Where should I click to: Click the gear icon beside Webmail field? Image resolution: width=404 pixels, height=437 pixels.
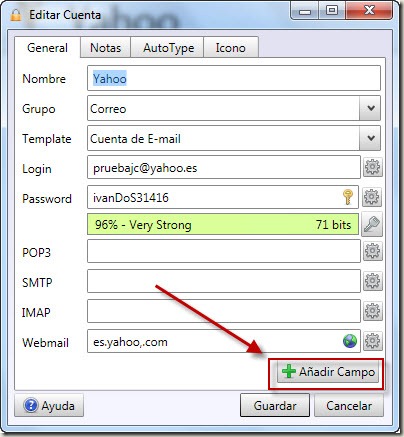372,341
